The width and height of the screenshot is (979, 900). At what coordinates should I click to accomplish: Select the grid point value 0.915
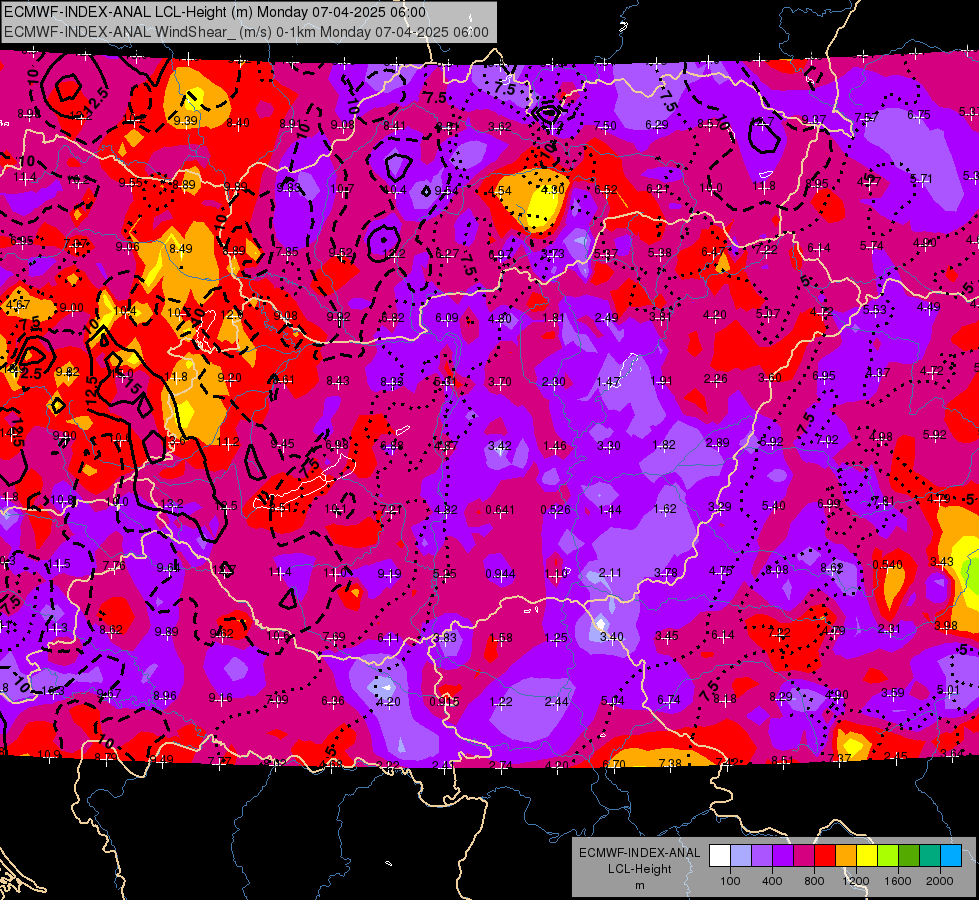pyautogui.click(x=444, y=702)
